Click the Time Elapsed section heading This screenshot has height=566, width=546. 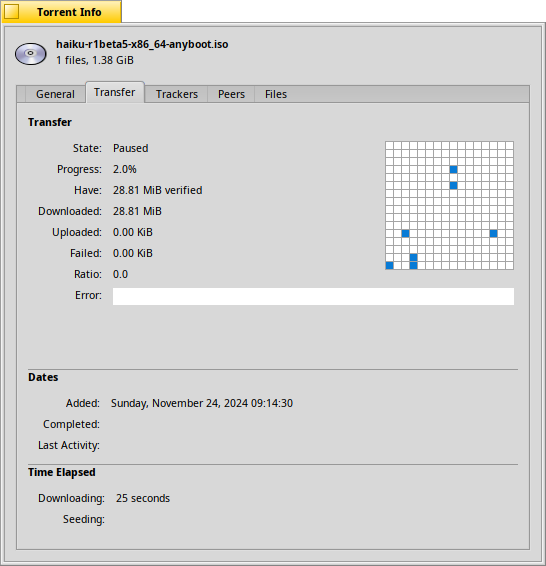(x=62, y=473)
